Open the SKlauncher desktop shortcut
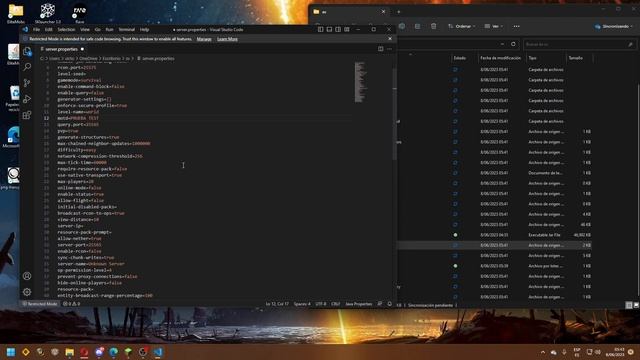This screenshot has height=360, width=640. click(x=48, y=13)
